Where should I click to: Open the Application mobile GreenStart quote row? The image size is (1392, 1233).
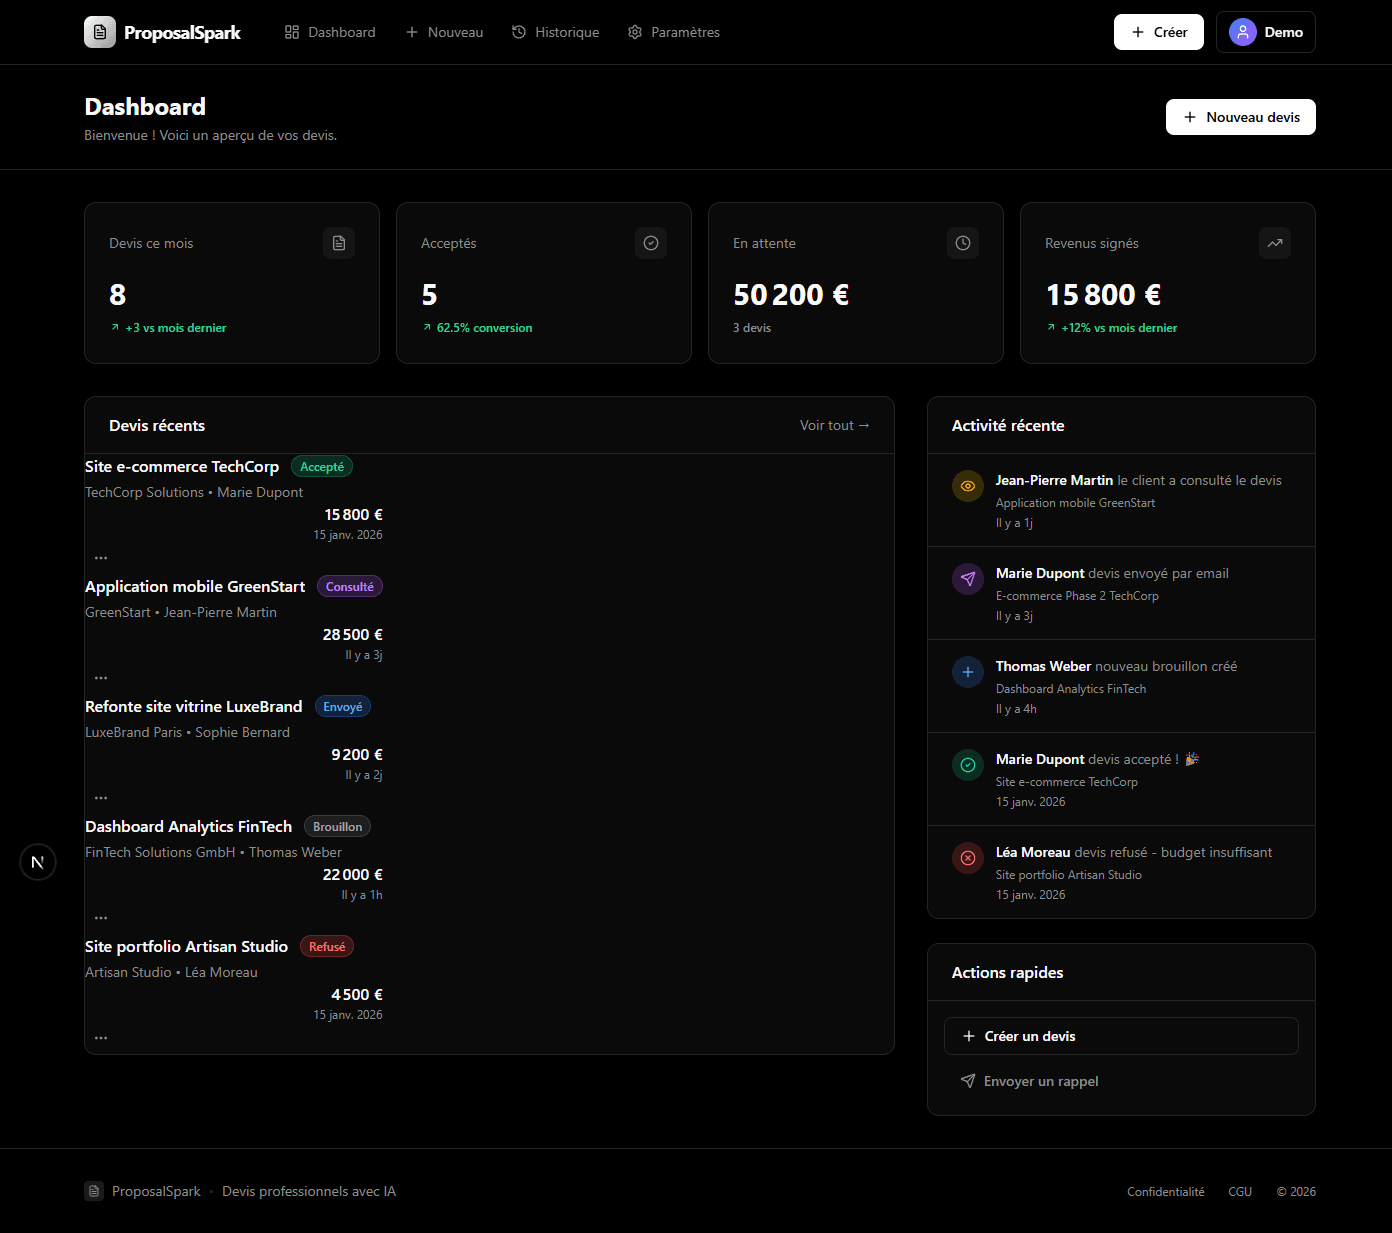195,587
